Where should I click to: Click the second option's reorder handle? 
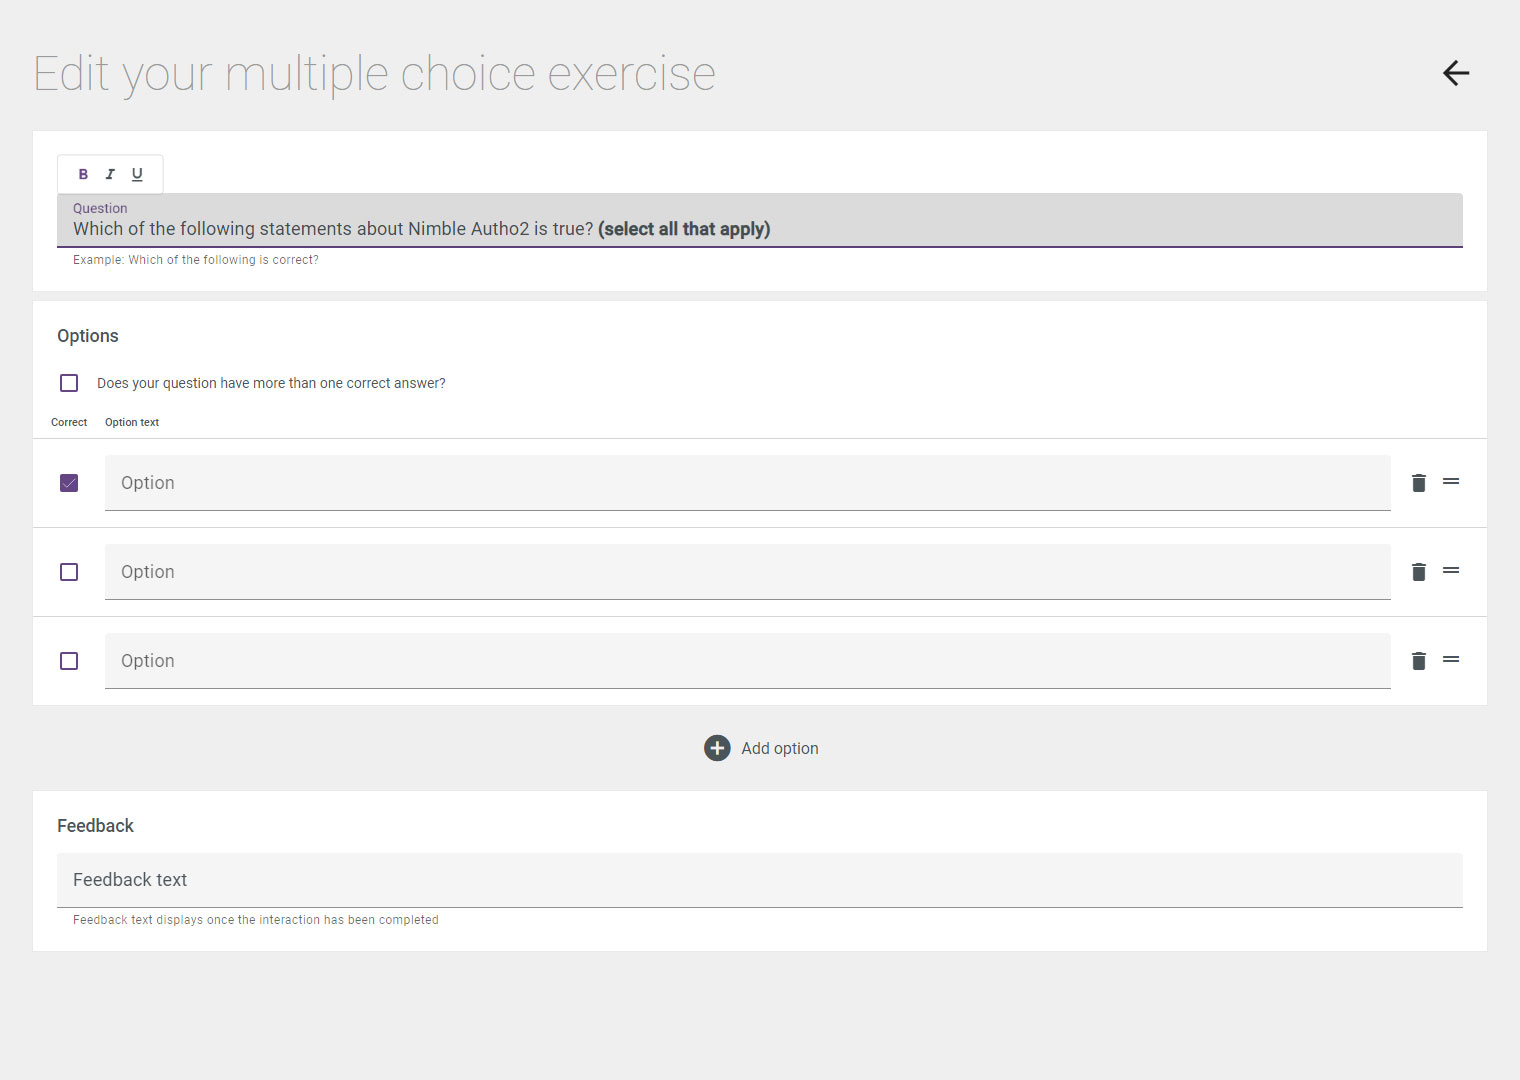1451,571
